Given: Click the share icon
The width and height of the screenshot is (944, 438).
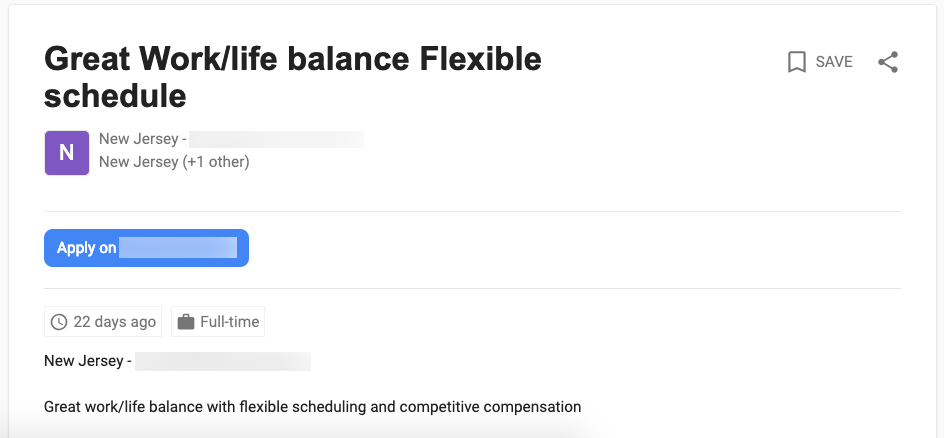Looking at the screenshot, I should pyautogui.click(x=888, y=62).
